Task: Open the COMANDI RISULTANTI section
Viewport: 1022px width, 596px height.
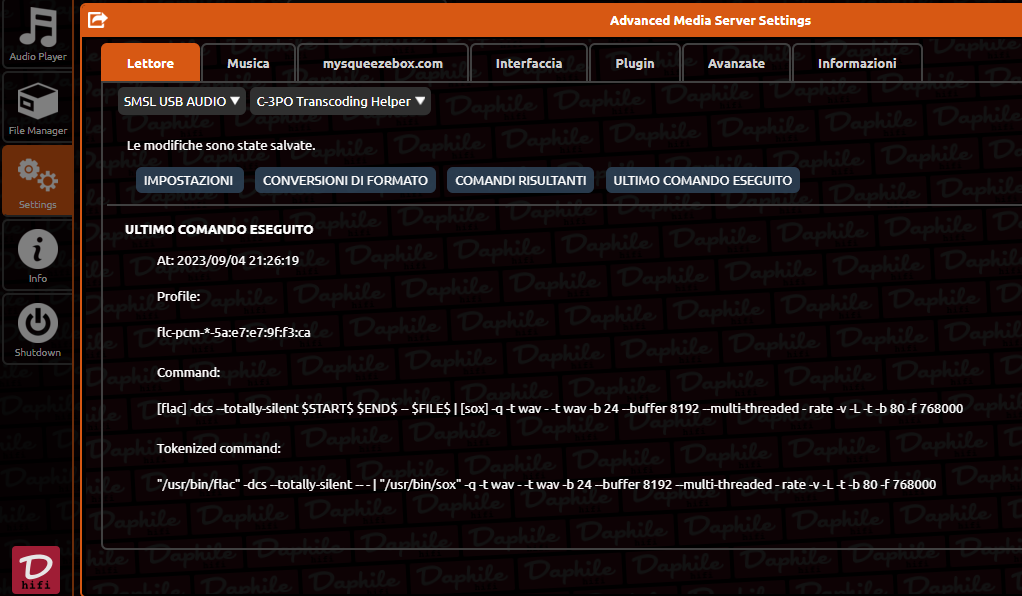Action: pos(520,180)
